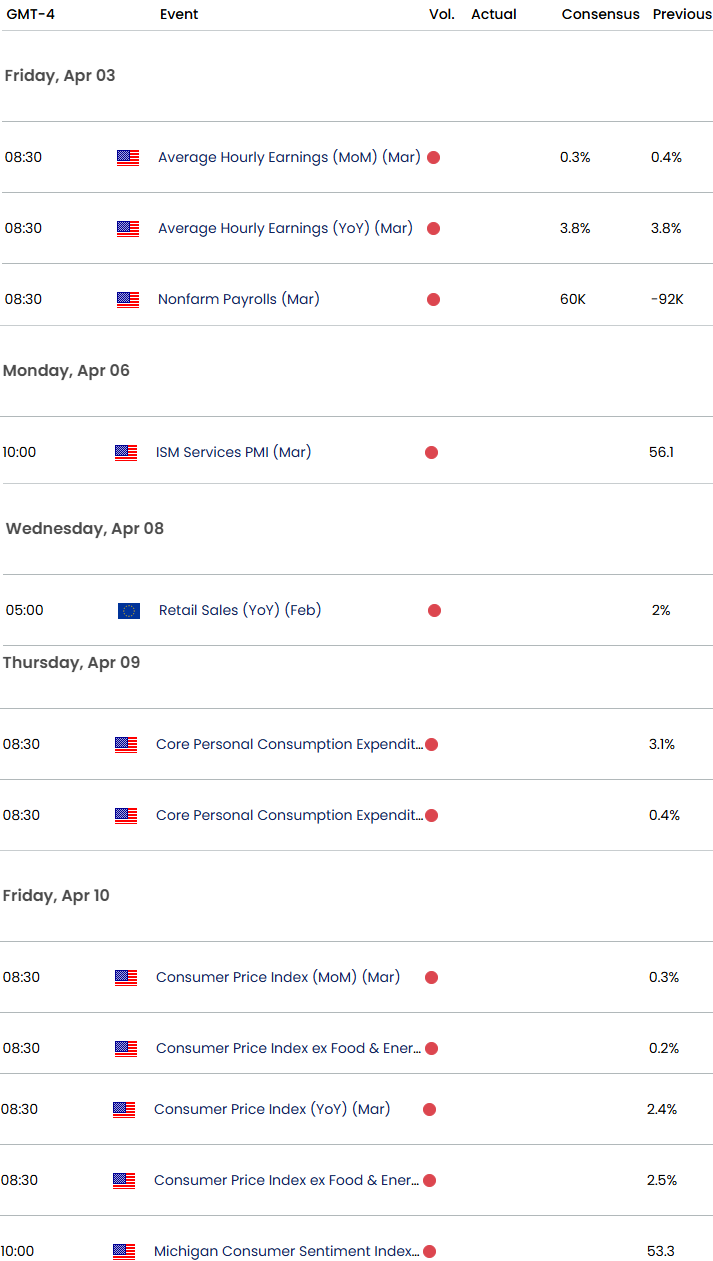Open ISM Services PMI (Mar) event
This screenshot has width=713, height=1261.
pyautogui.click(x=233, y=452)
